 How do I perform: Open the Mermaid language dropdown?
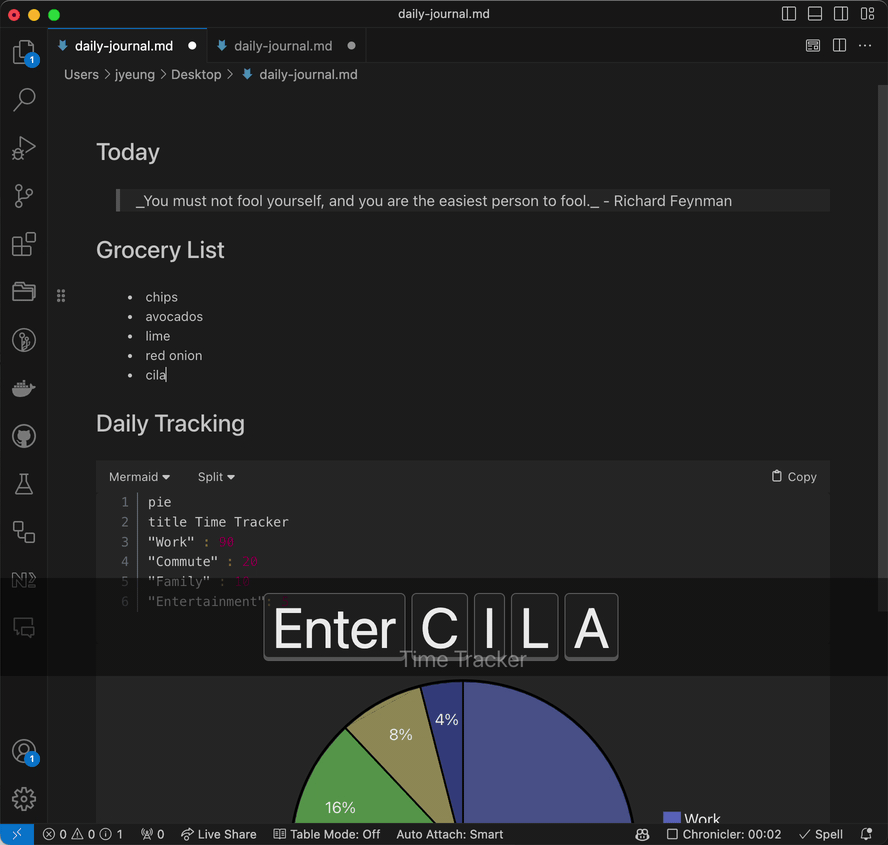[x=139, y=477]
